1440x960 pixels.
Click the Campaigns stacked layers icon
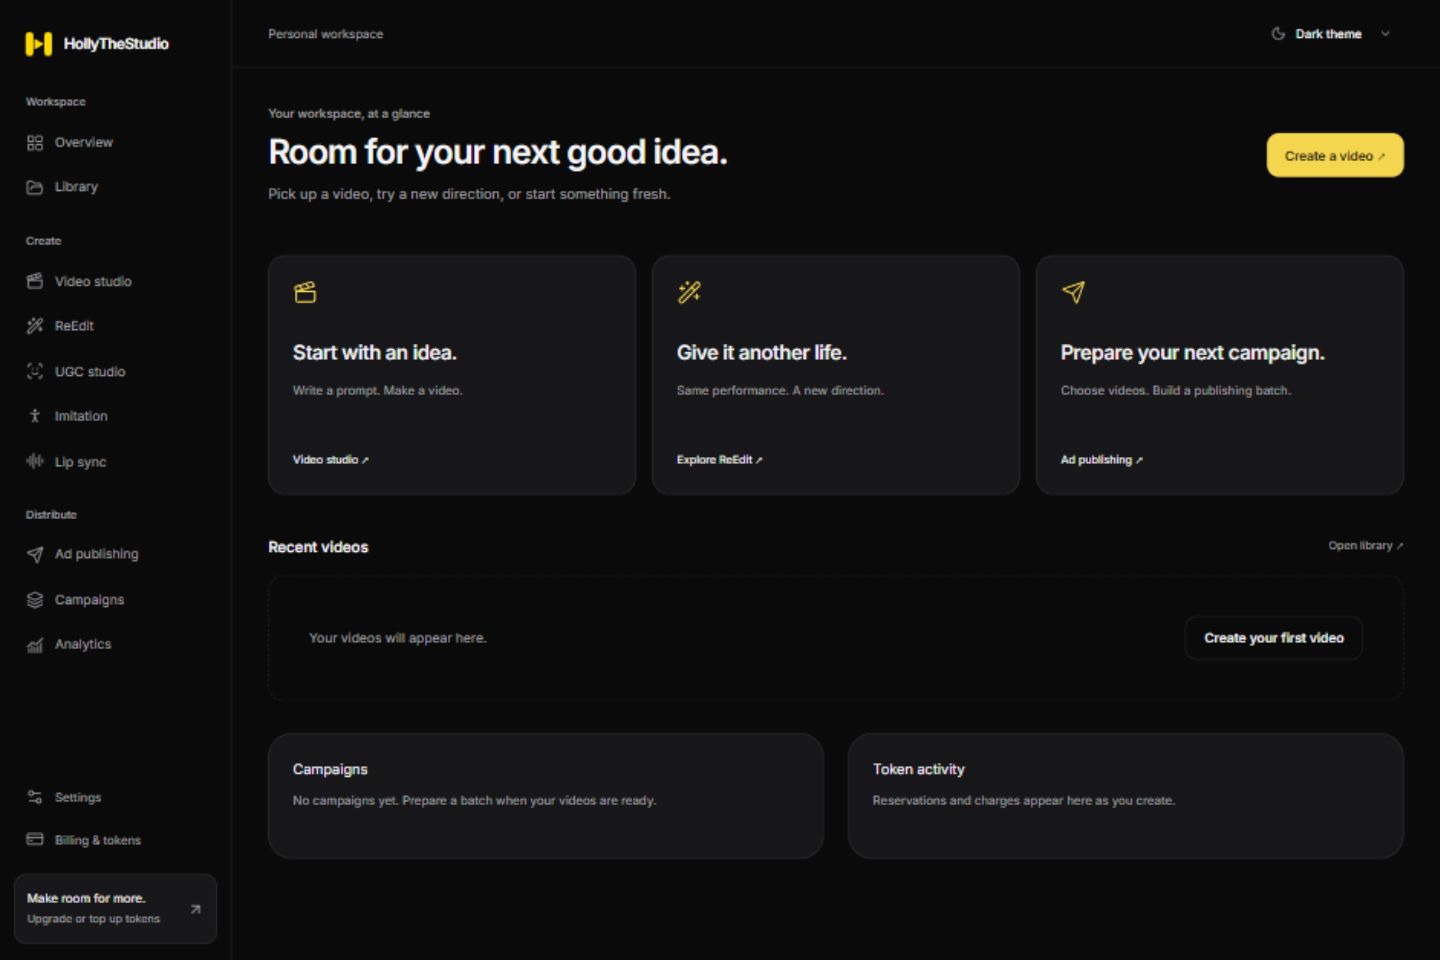35,600
